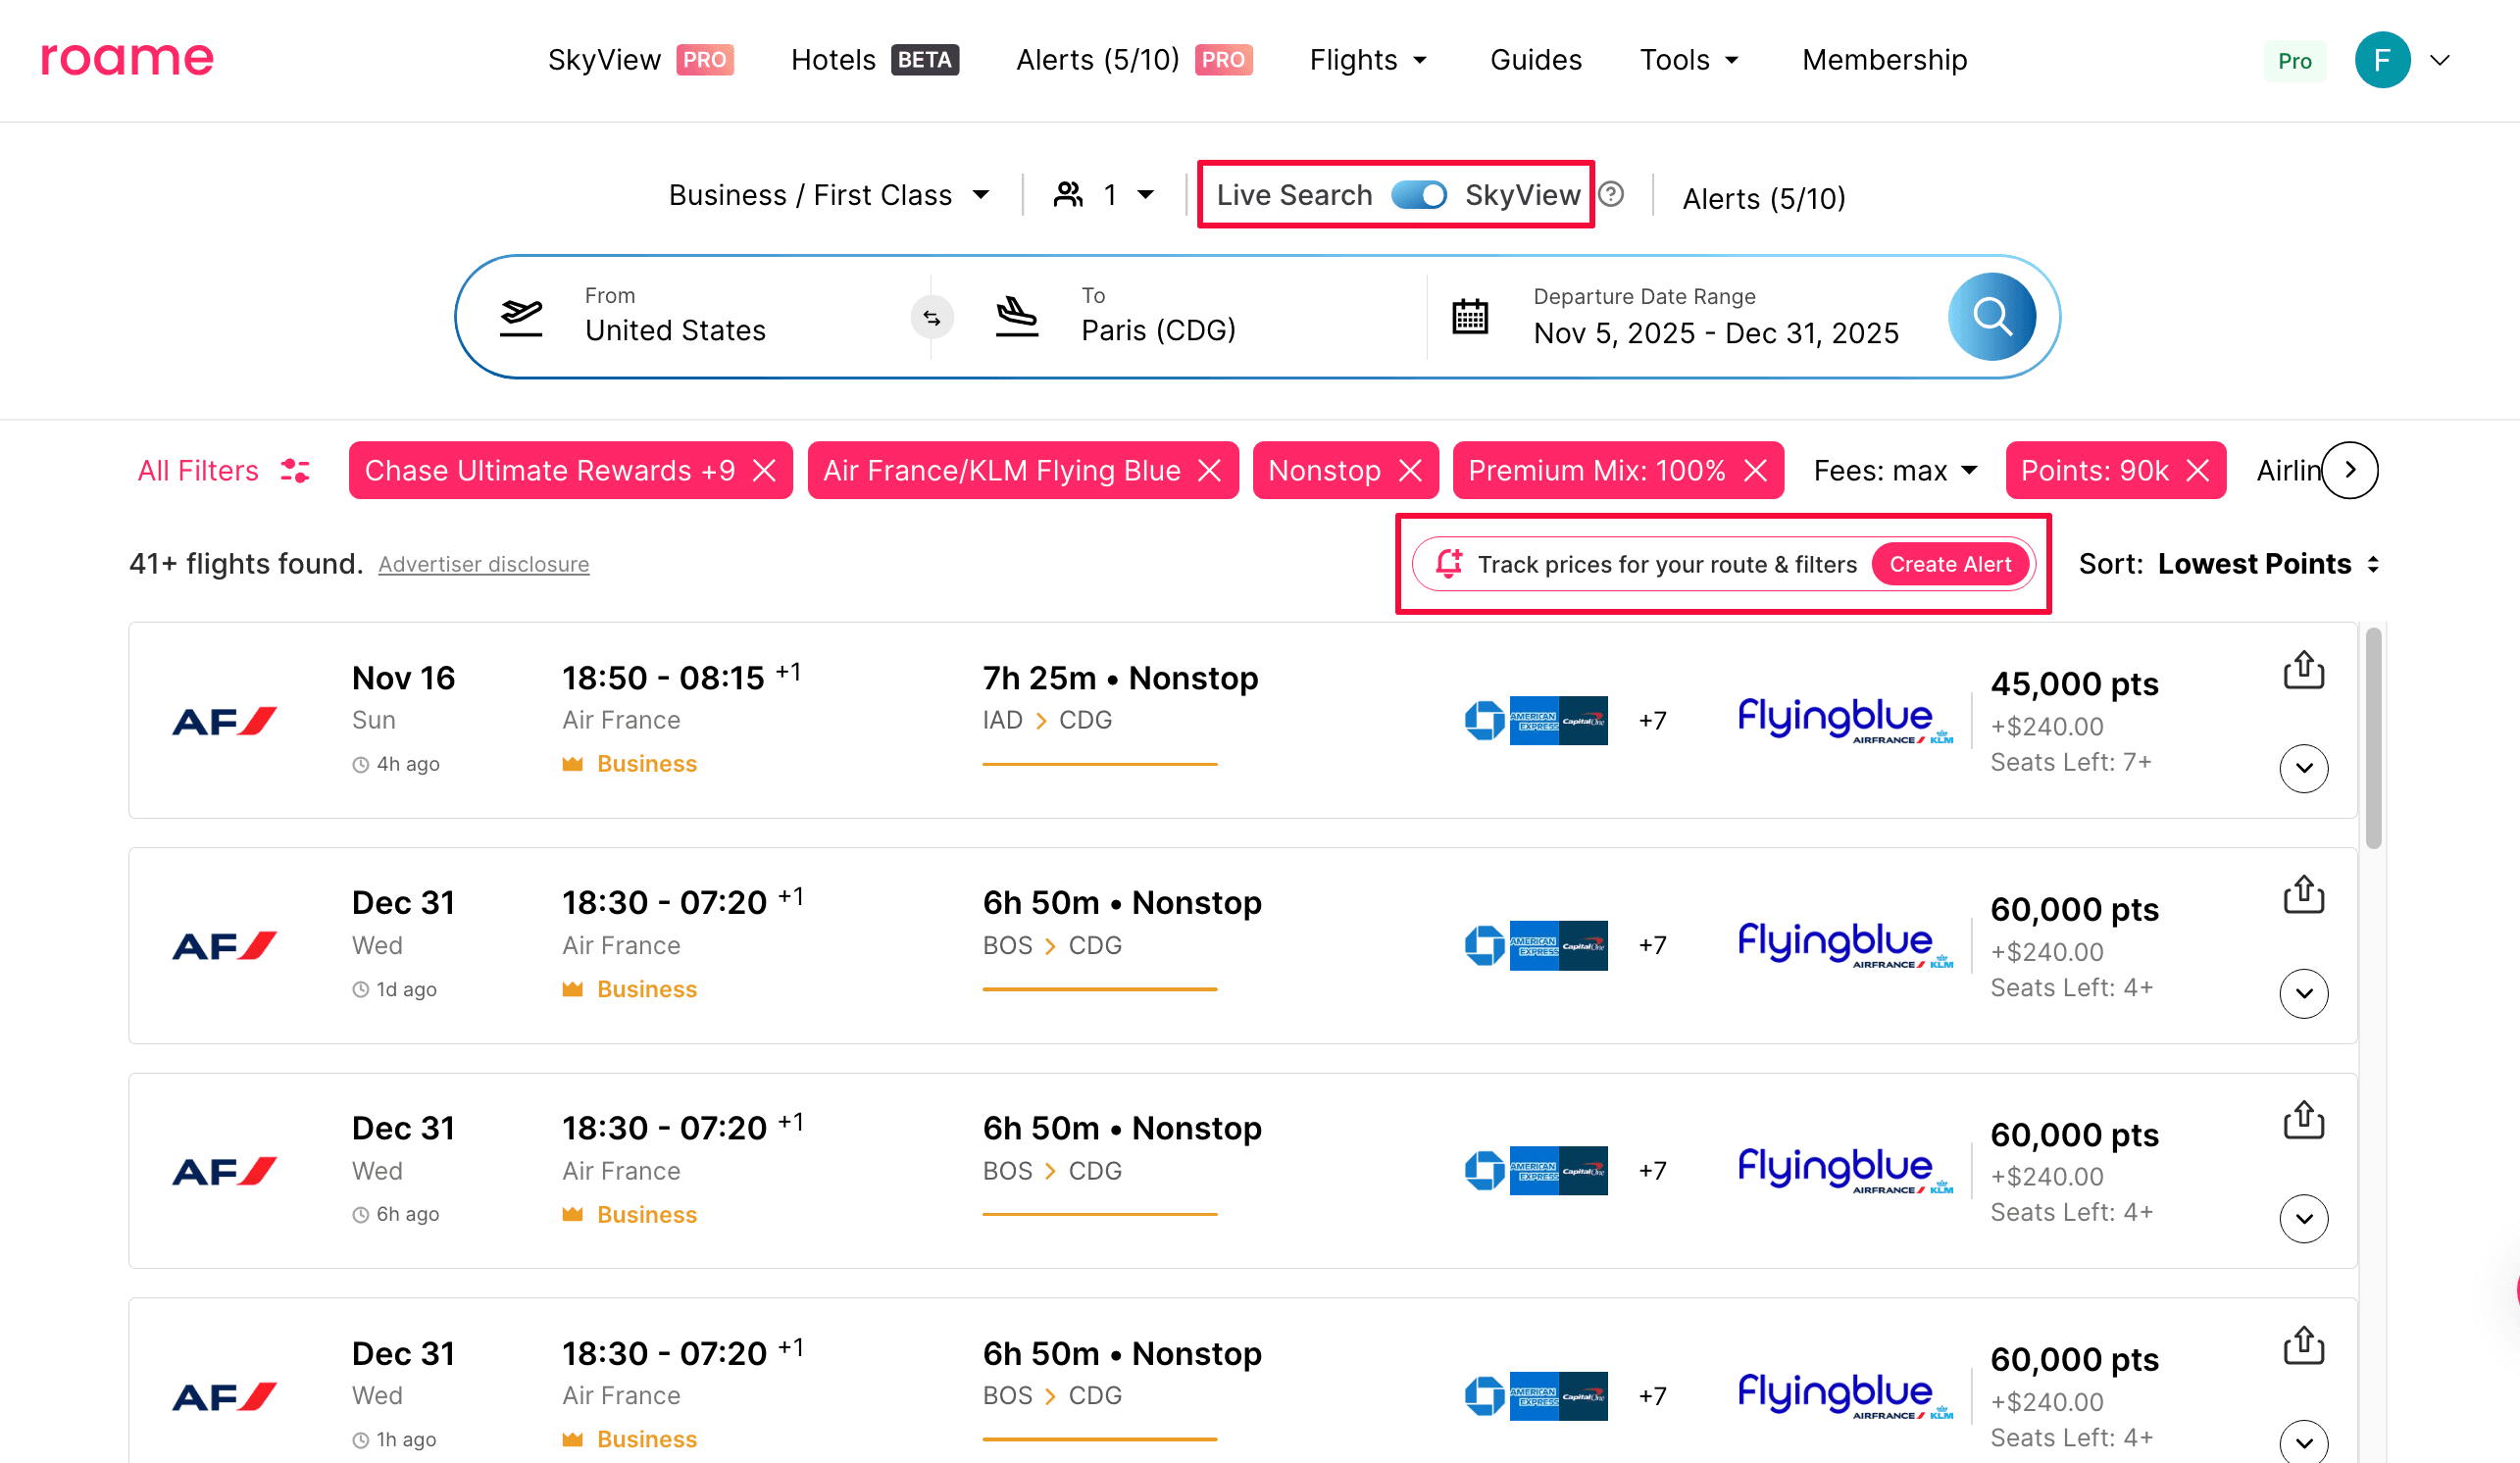
Task: Click the Create Alert button
Action: [1948, 563]
